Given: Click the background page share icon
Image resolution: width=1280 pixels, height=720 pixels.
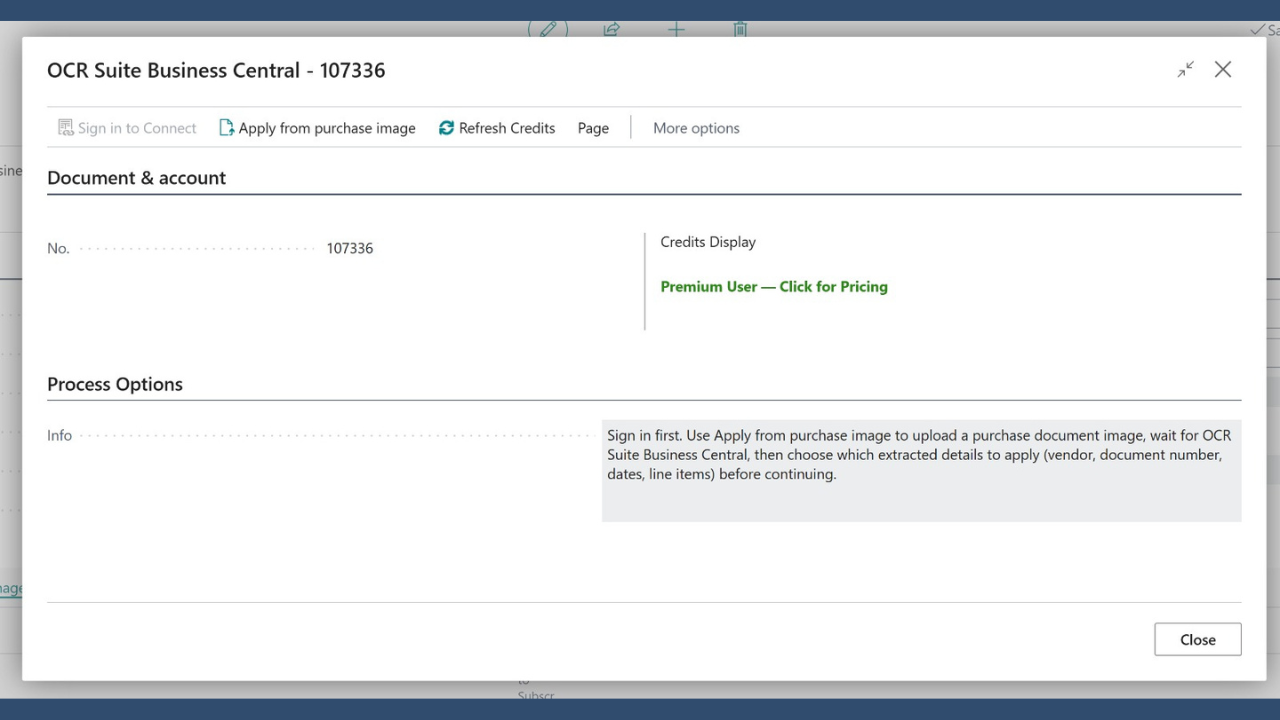Looking at the screenshot, I should (x=612, y=29).
